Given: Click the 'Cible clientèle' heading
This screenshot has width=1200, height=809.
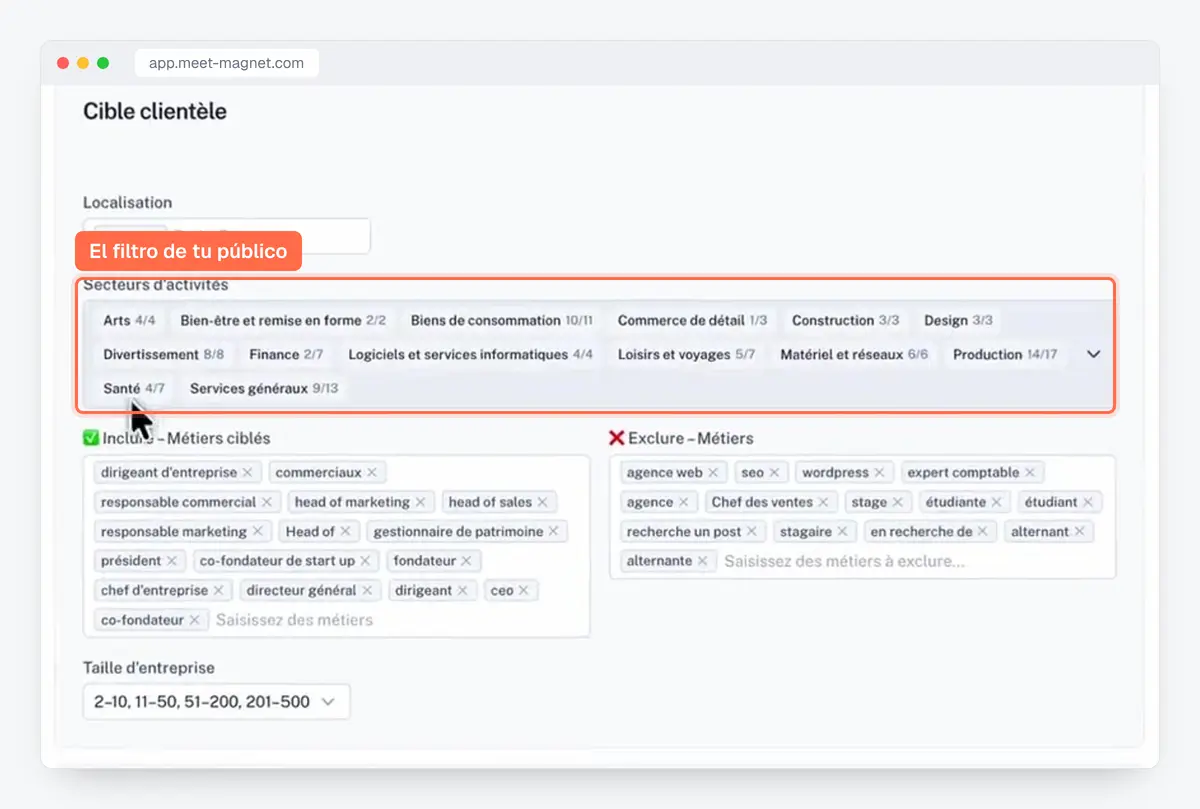Looking at the screenshot, I should coord(155,111).
